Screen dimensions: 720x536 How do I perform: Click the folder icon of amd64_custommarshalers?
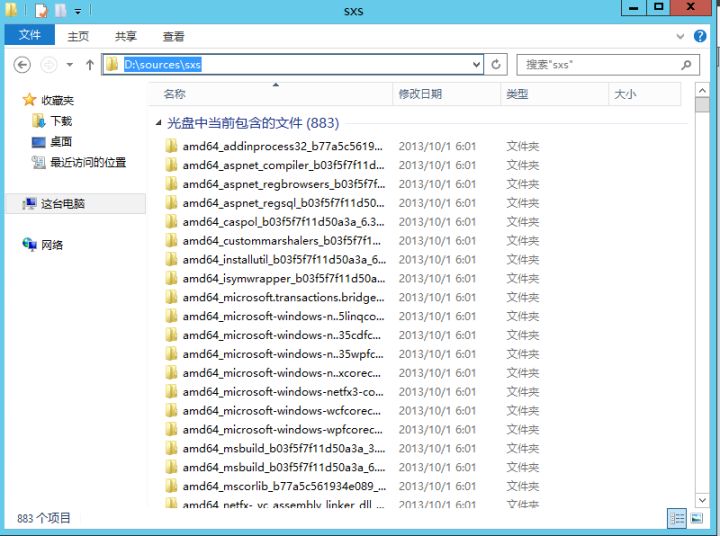point(171,240)
